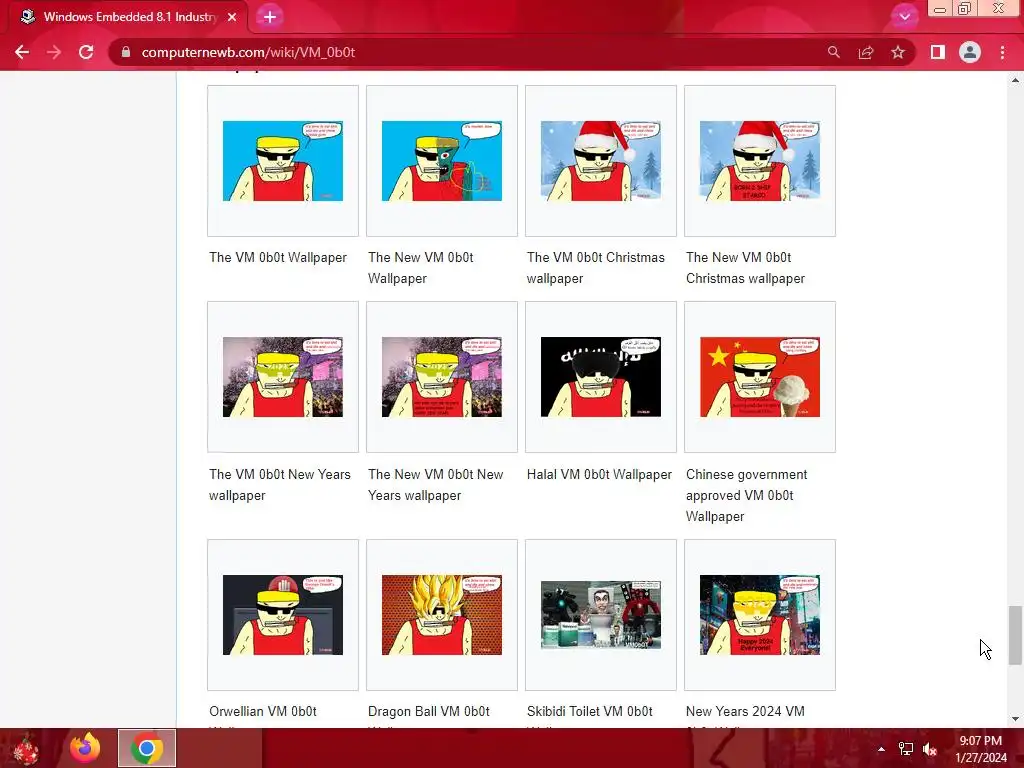Click the scrollbar up arrow
This screenshot has height=768, width=1024.
[1015, 80]
